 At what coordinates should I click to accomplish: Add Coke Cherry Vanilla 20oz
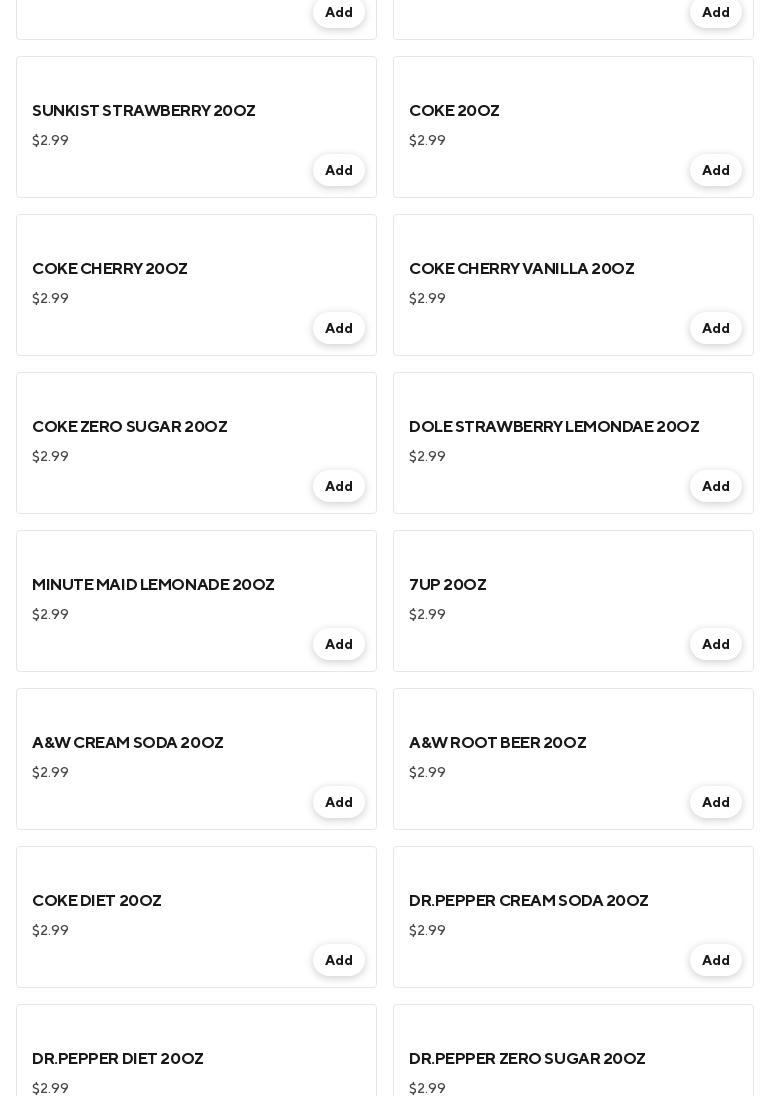coord(715,328)
